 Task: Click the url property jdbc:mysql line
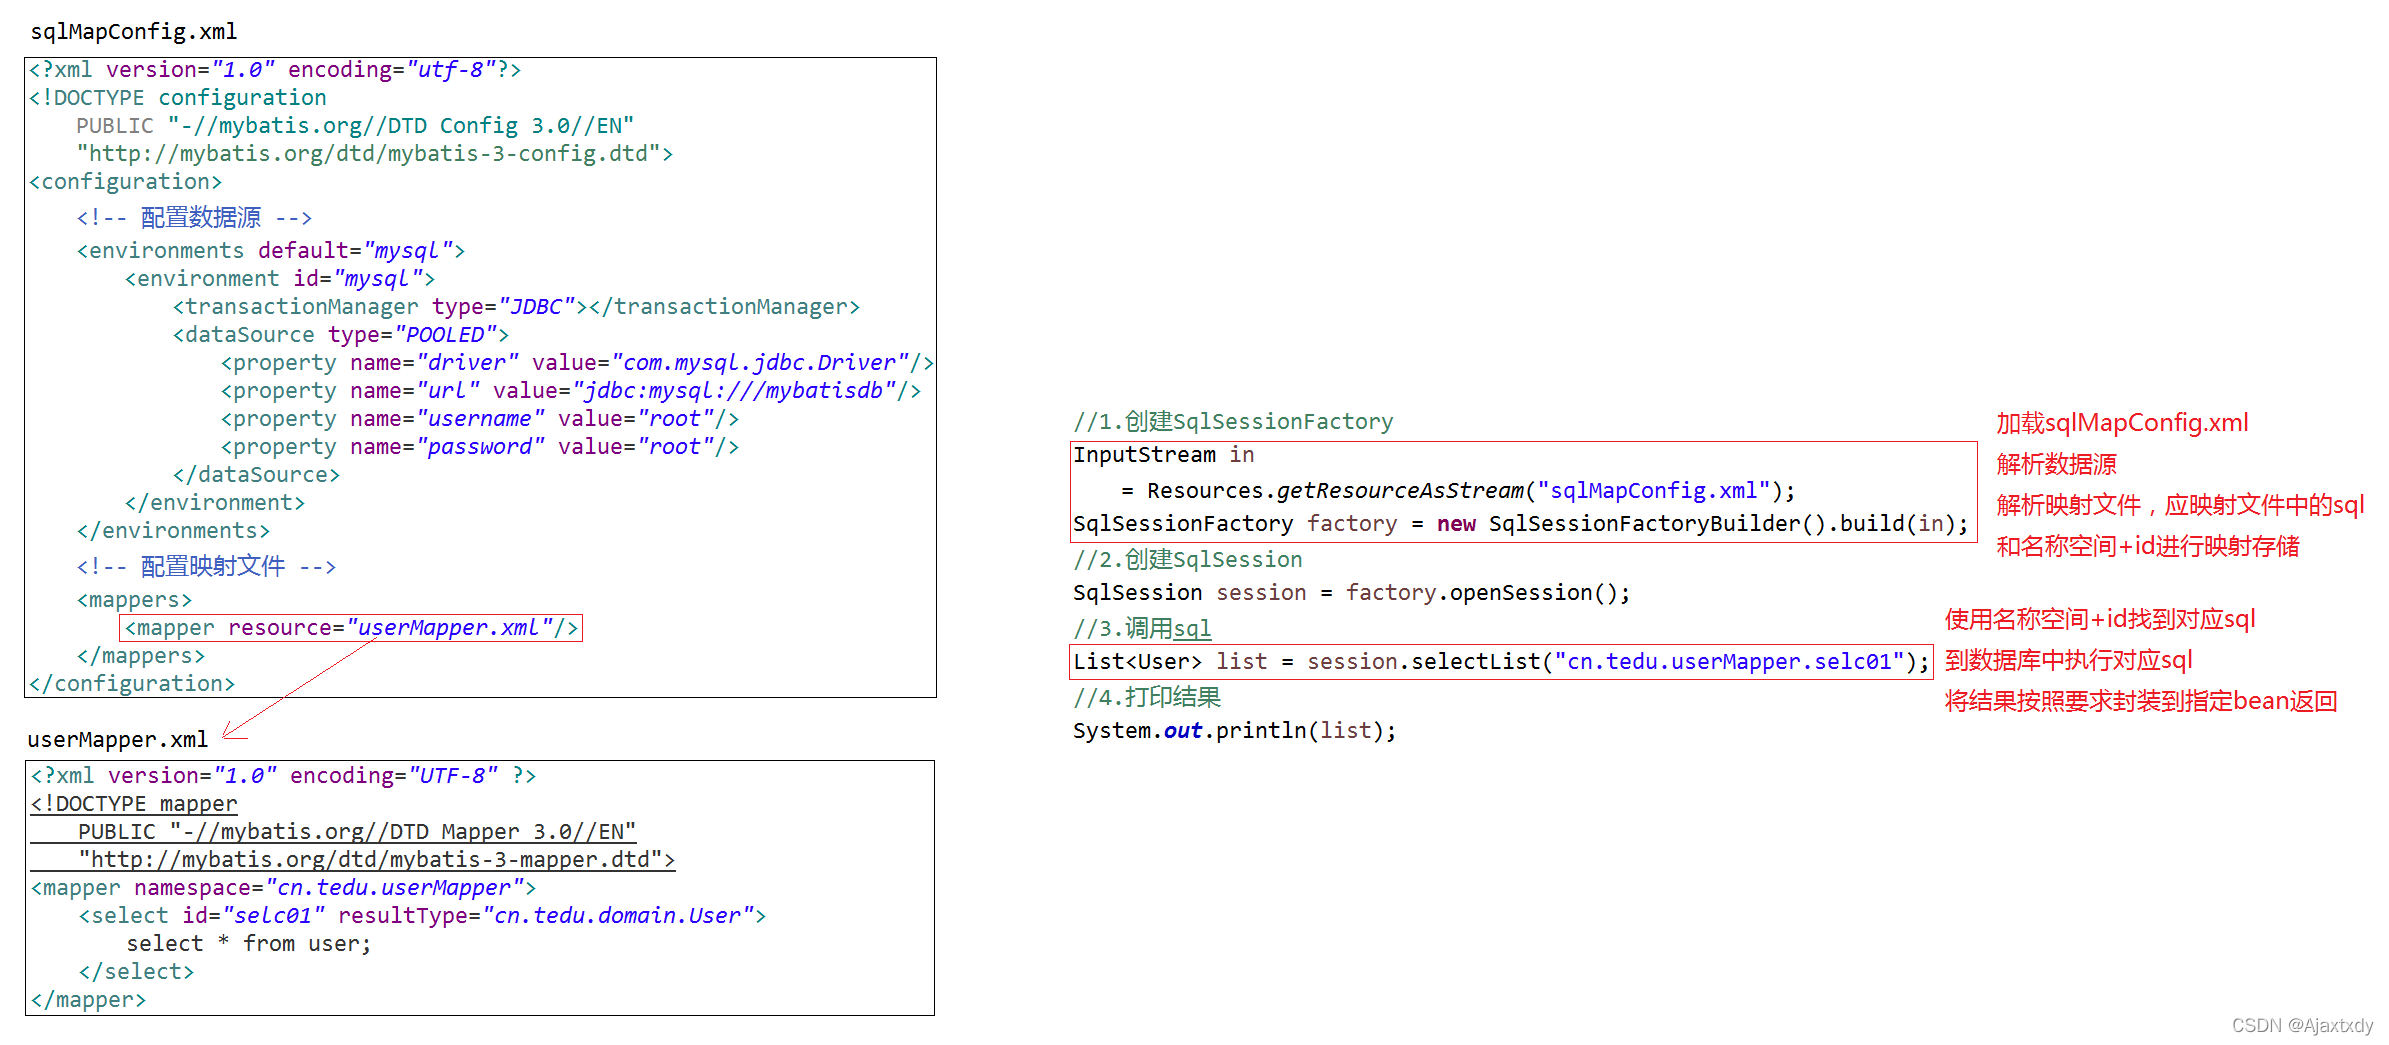571,391
